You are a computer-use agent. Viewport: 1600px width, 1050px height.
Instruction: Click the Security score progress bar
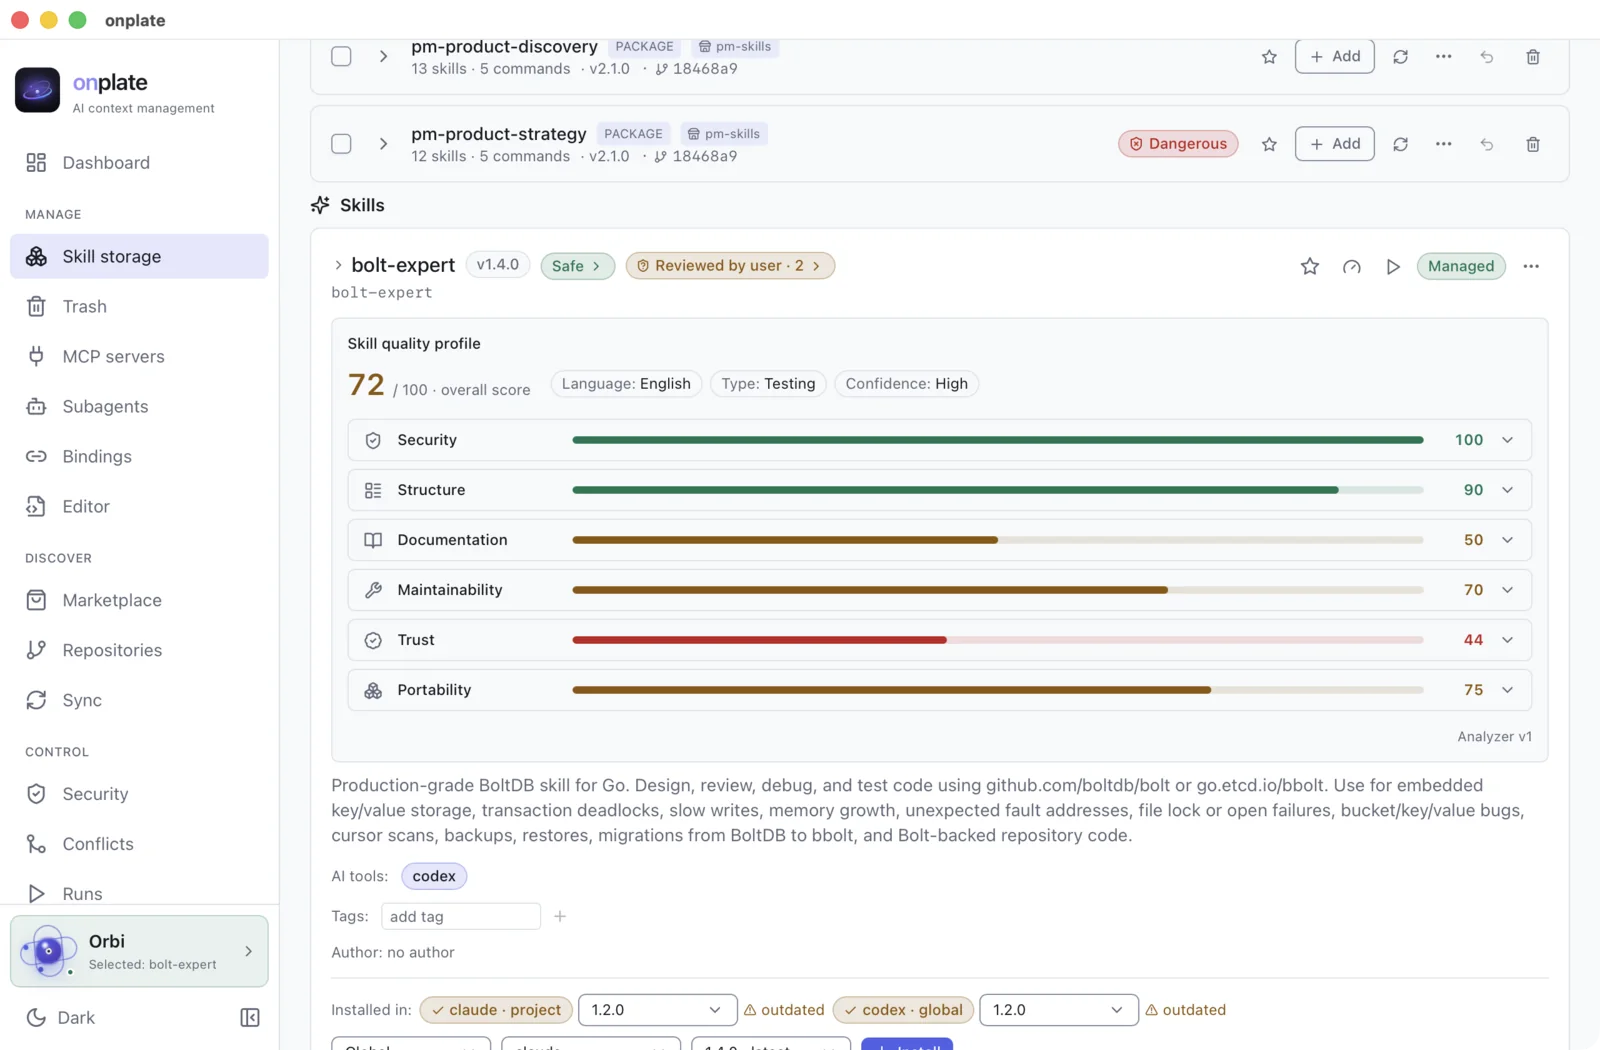(x=997, y=440)
